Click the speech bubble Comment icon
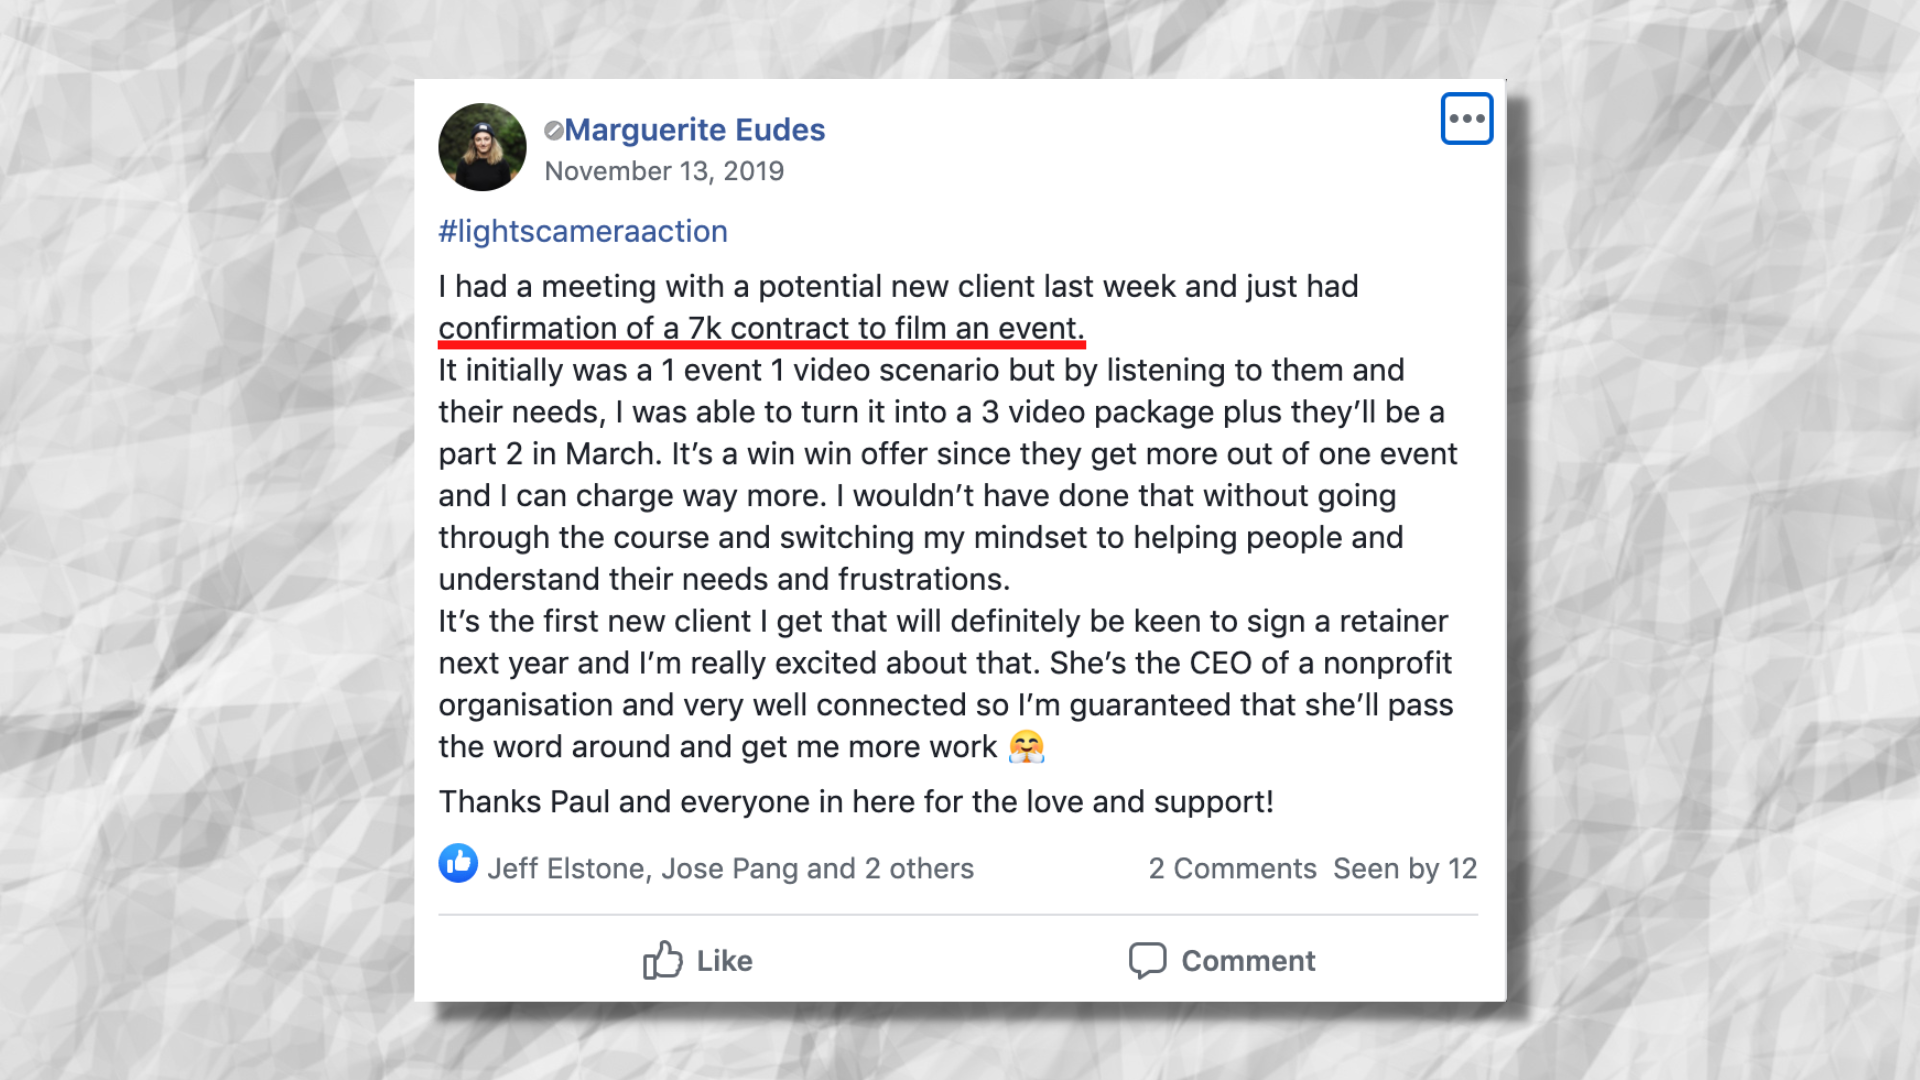The width and height of the screenshot is (1920, 1080). (1147, 960)
